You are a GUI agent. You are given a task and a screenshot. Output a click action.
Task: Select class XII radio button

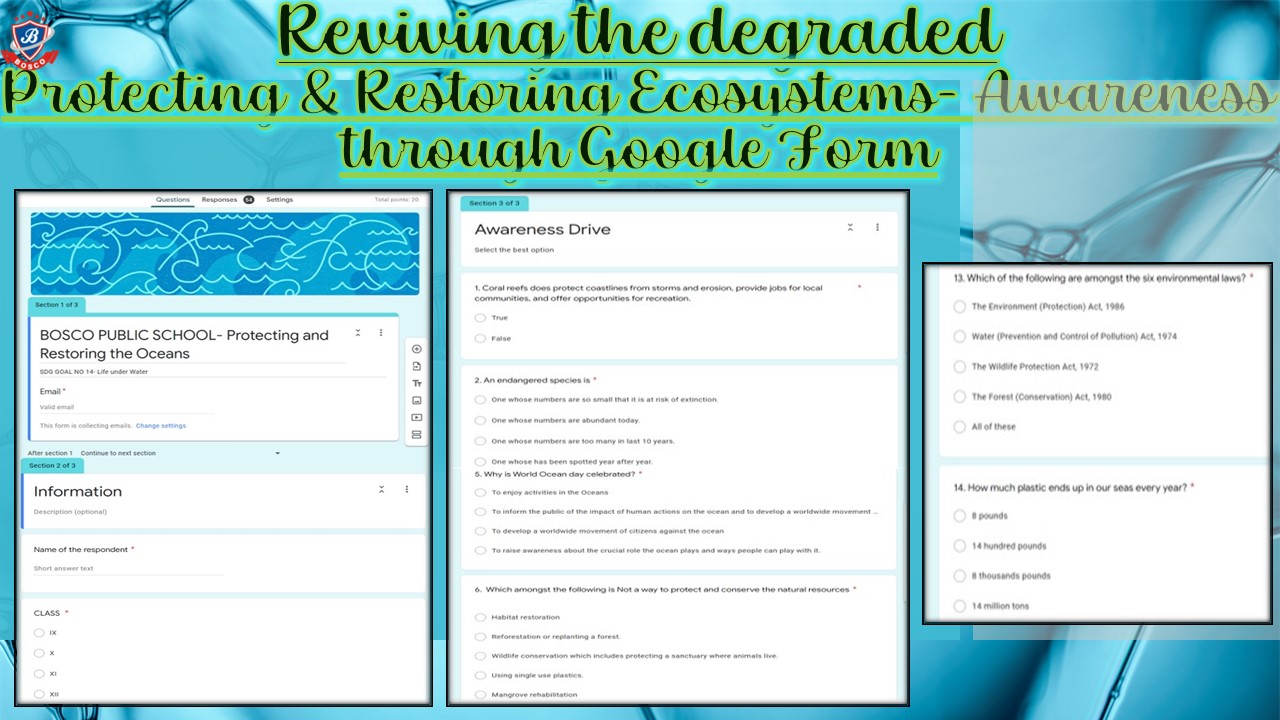[39, 693]
